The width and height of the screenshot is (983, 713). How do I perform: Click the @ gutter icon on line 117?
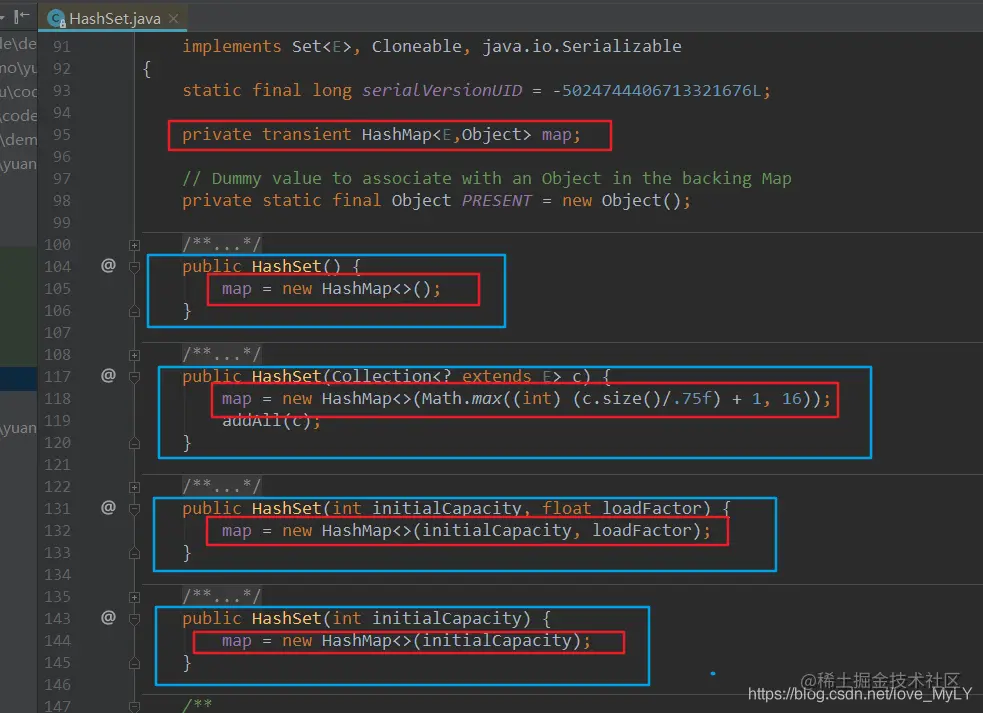108,375
